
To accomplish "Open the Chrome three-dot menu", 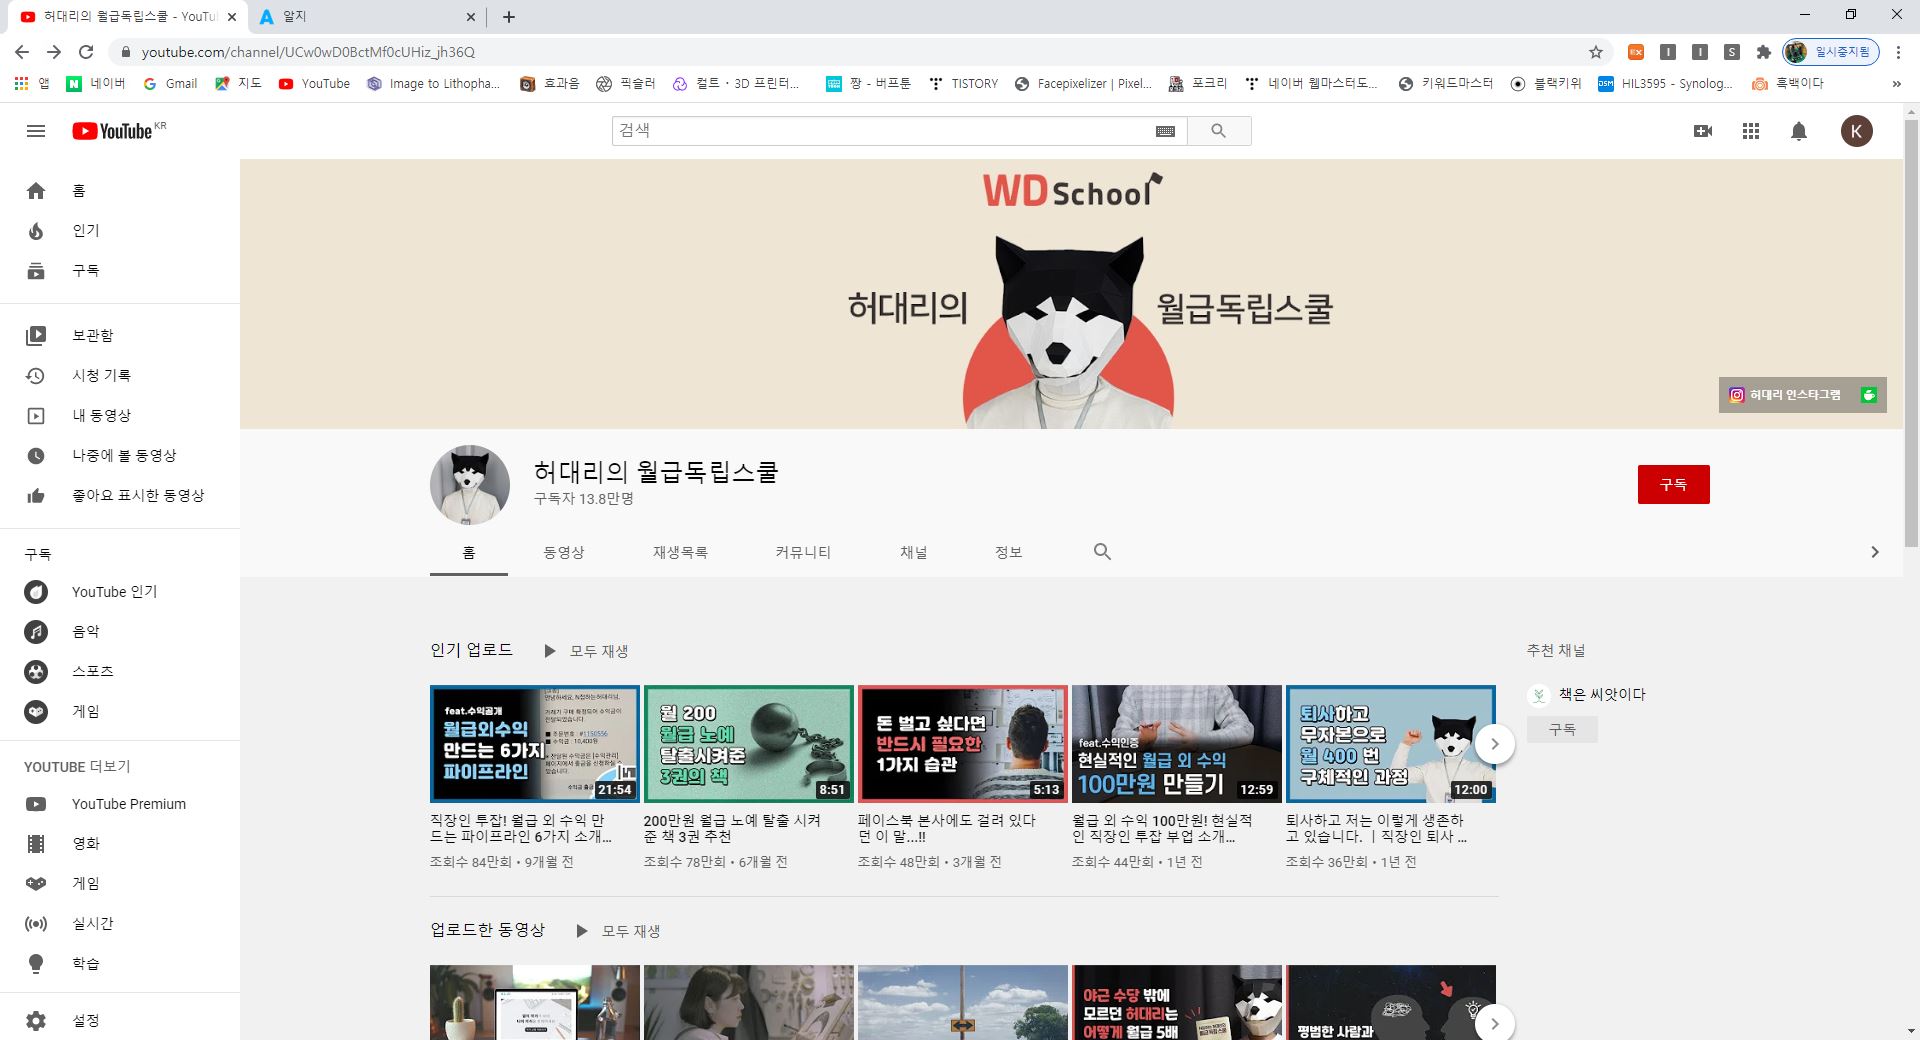I will 1899,52.
